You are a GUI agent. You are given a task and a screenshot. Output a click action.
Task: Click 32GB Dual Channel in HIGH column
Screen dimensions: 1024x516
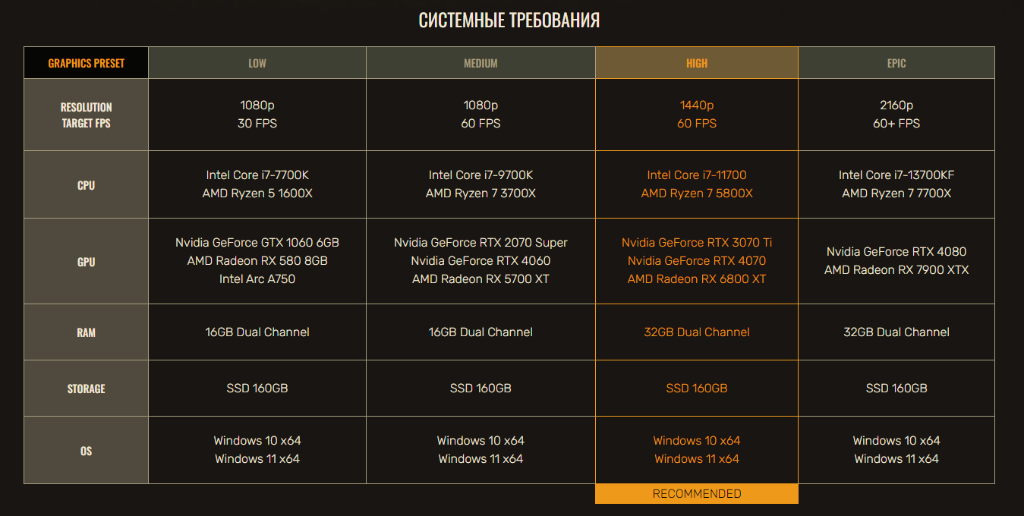(697, 332)
